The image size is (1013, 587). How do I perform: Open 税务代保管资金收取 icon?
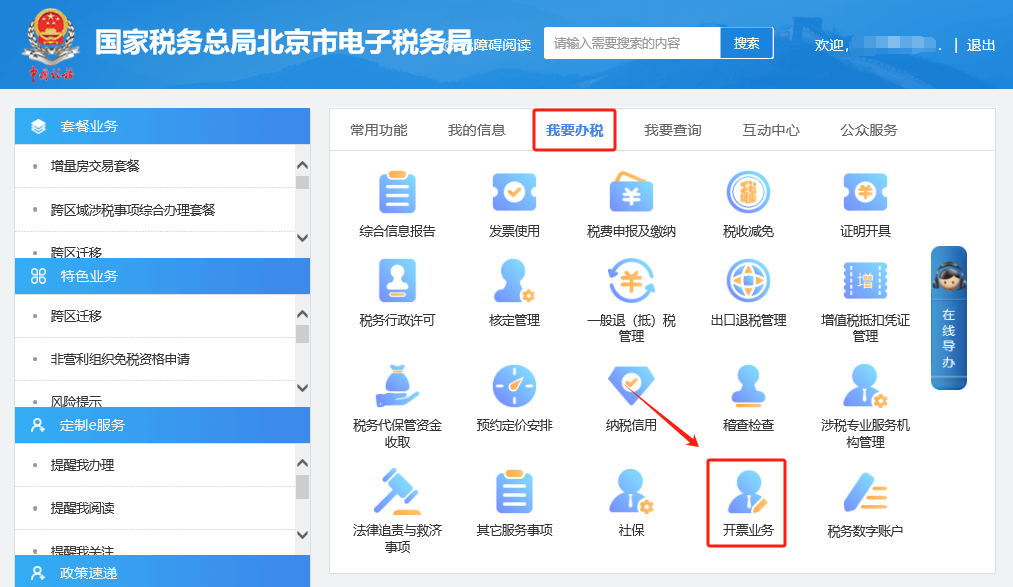(x=397, y=386)
